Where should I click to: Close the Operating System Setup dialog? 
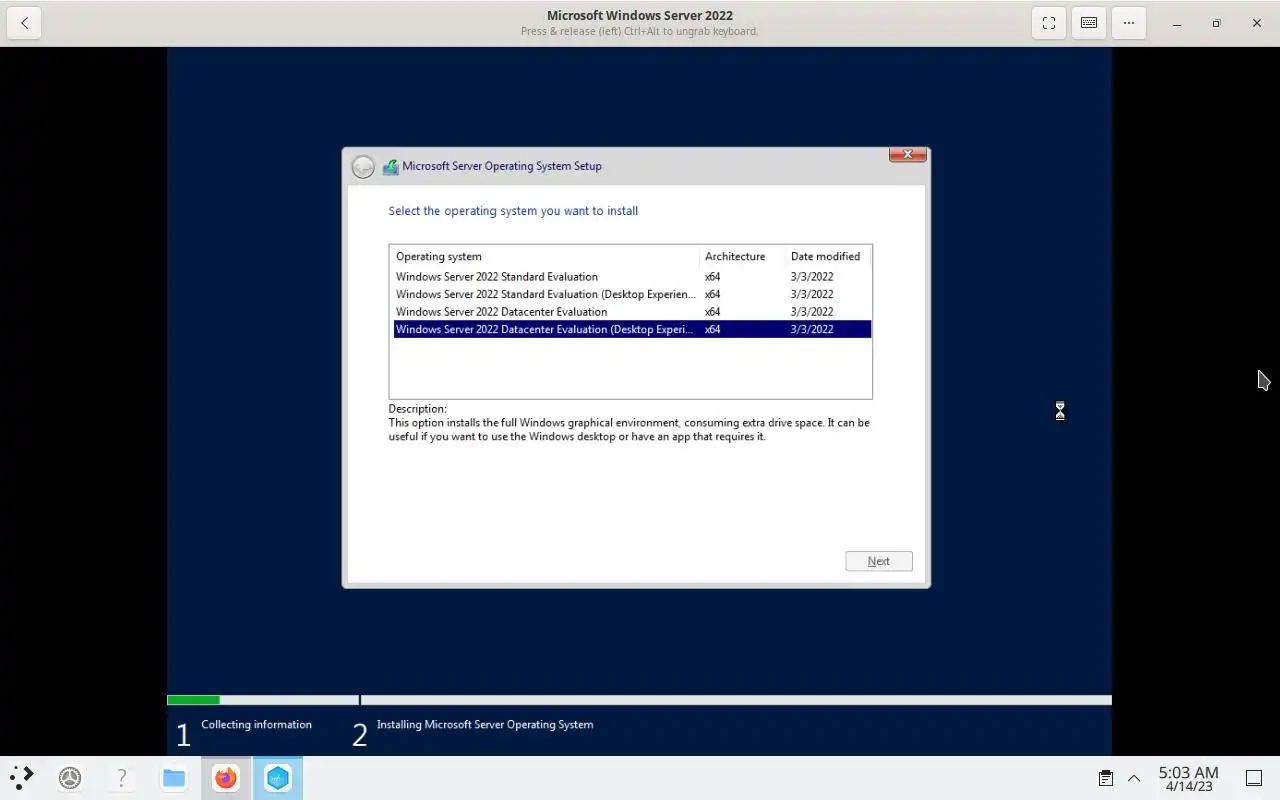tap(908, 155)
